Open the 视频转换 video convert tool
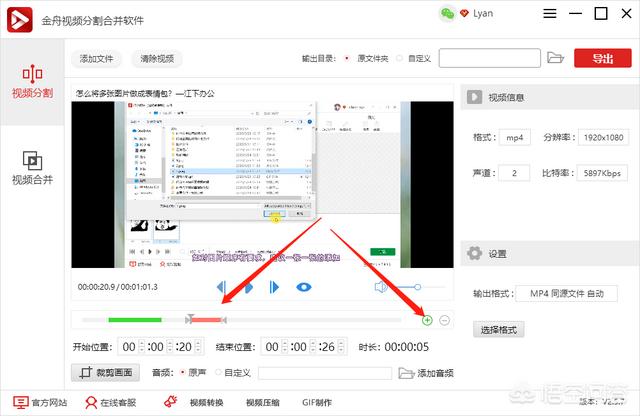Screen dimensions: 640x416 pos(207,403)
